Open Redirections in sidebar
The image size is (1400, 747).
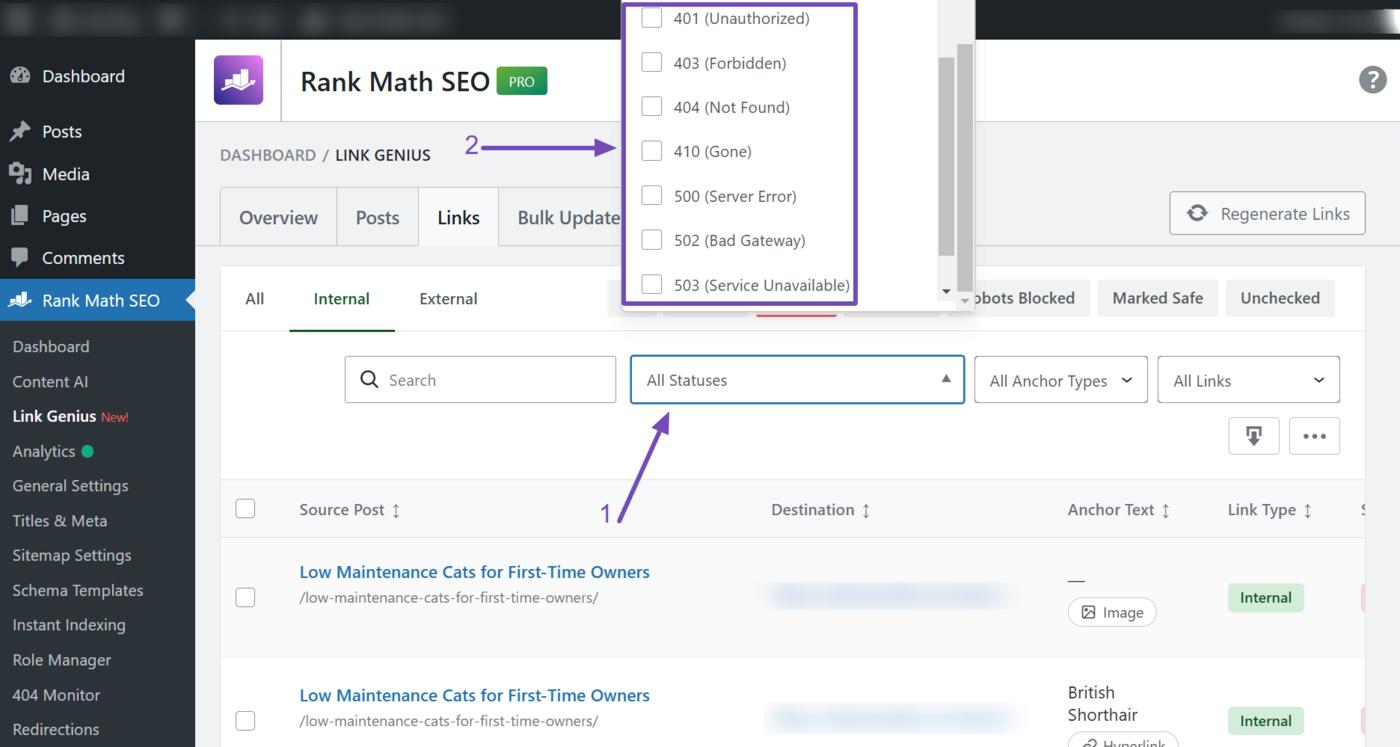click(55, 729)
